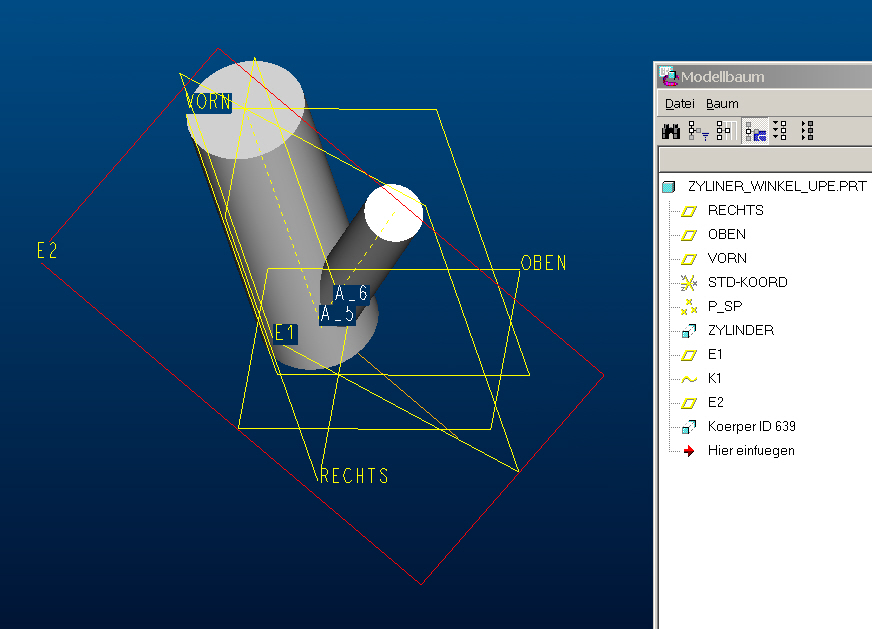This screenshot has width=872, height=629.
Task: Open the tree columns display icon
Action: (x=726, y=131)
